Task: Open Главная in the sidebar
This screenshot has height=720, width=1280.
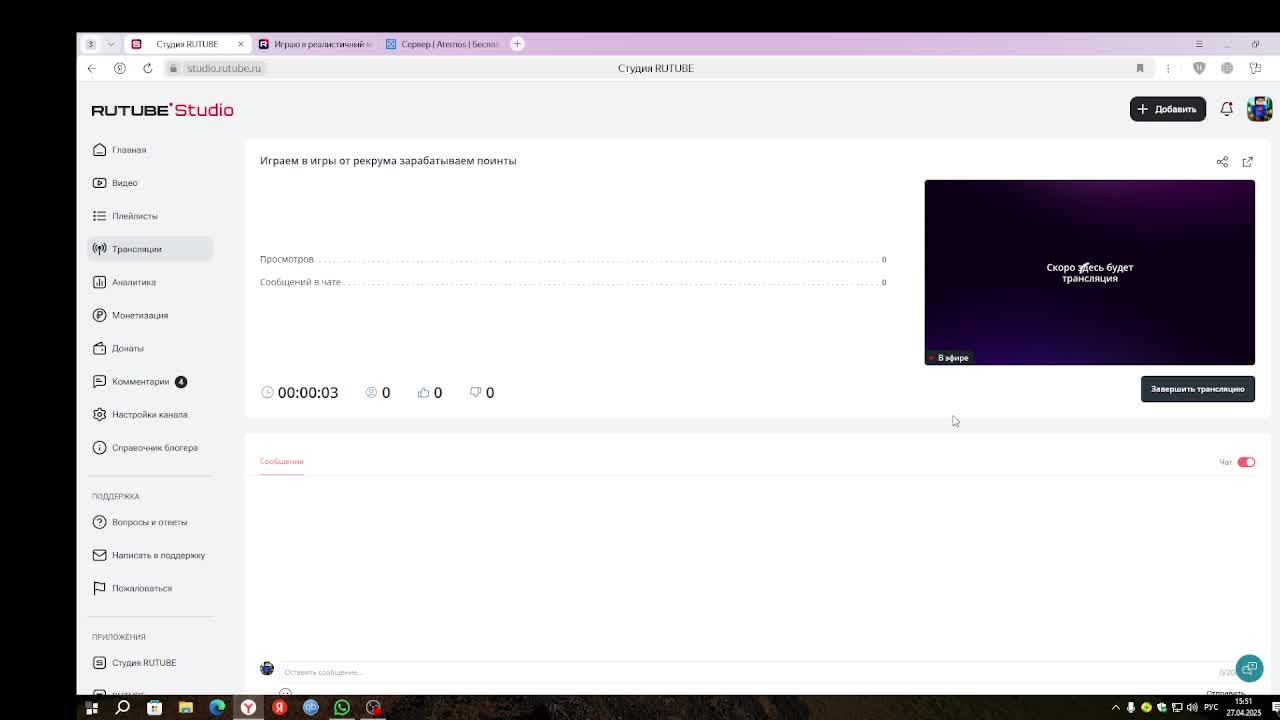Action: point(150,150)
